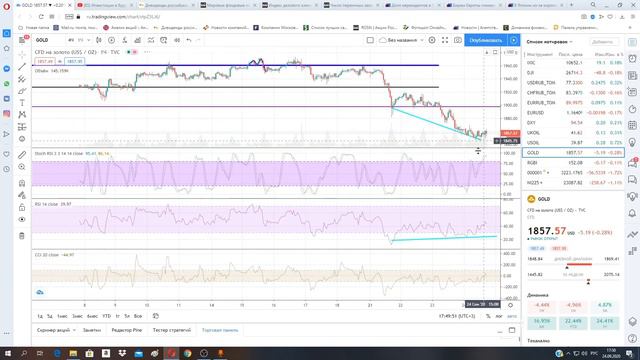Open the indicators menu
Viewport: 640px width, 360px height.
pyautogui.click(x=124, y=40)
